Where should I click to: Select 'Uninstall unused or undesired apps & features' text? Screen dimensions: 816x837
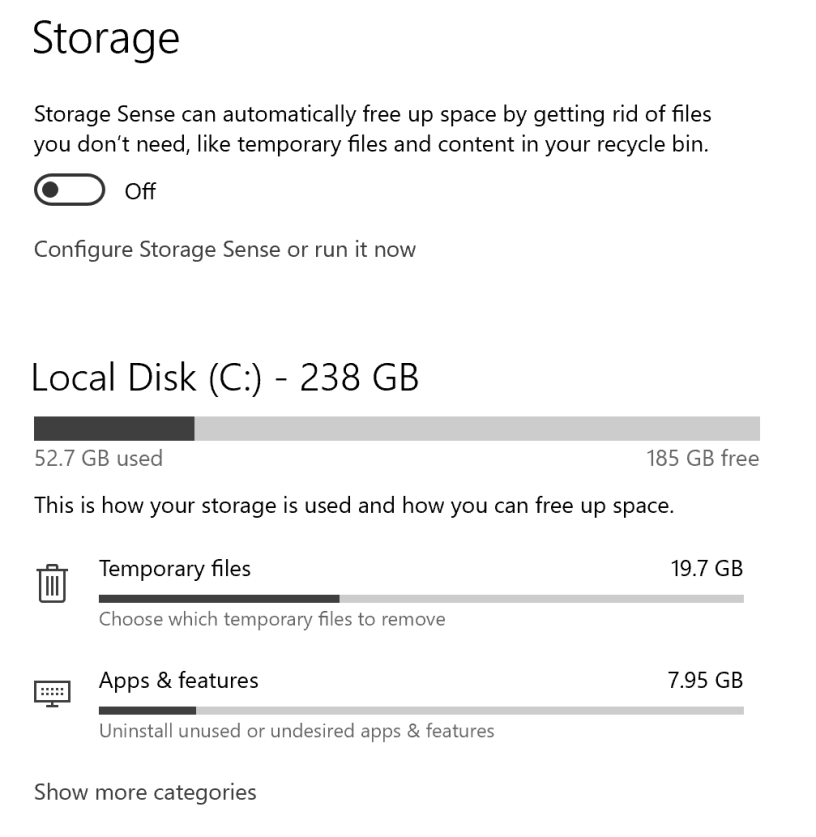[296, 731]
